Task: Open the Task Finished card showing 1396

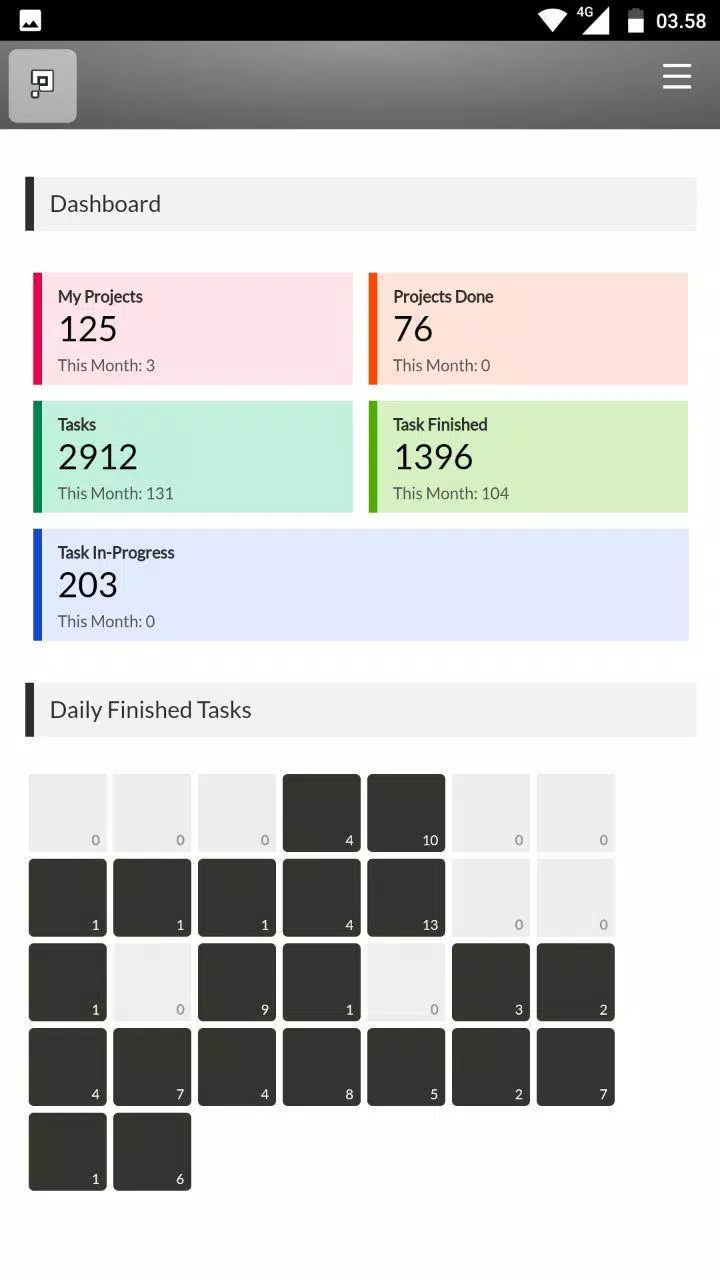Action: tap(528, 457)
